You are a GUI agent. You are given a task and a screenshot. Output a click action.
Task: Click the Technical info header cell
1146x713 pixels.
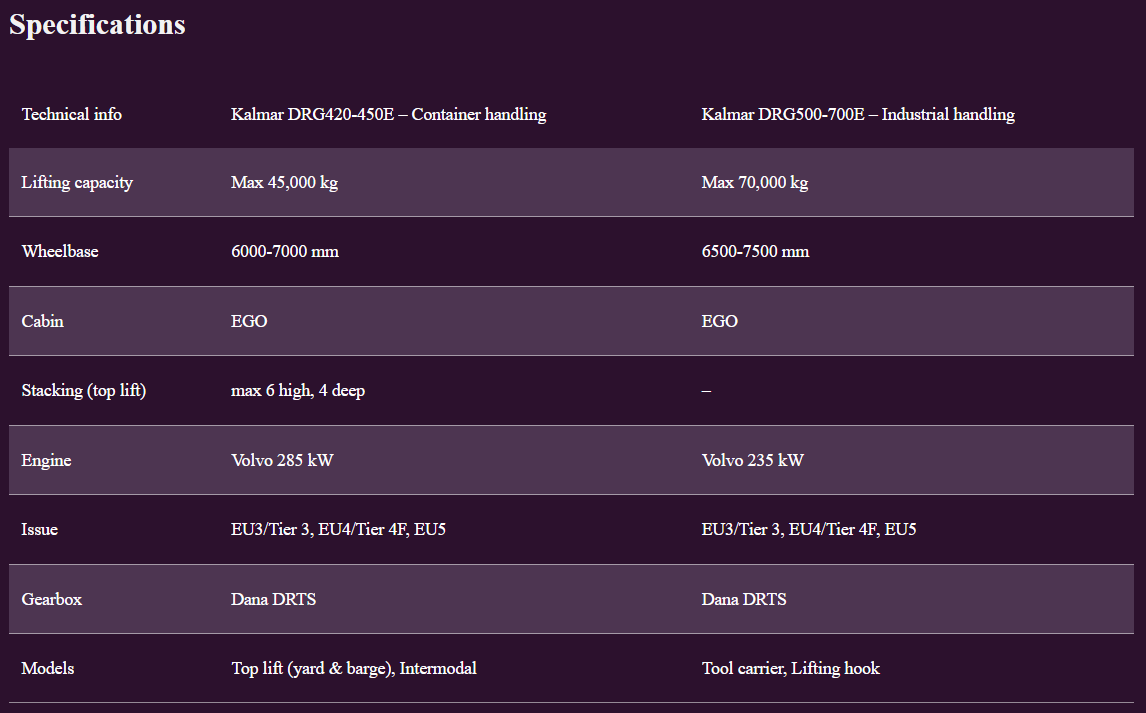coord(72,114)
